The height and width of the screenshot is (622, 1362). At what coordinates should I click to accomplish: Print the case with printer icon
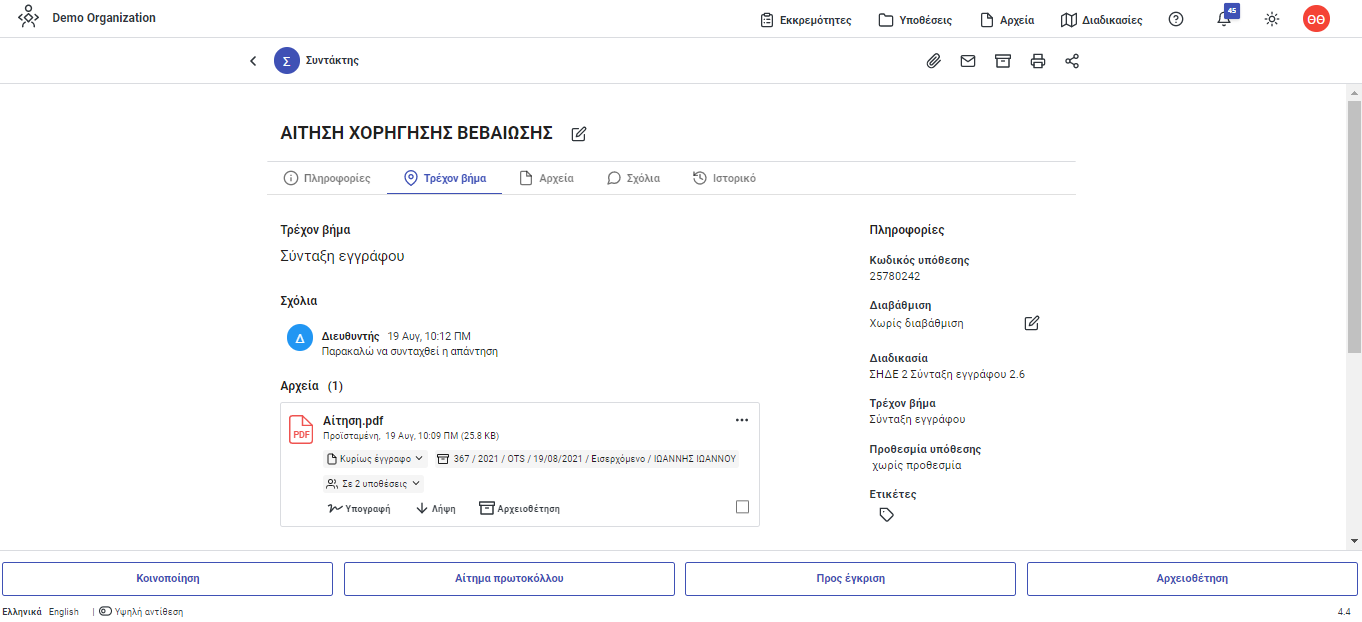(x=1038, y=61)
